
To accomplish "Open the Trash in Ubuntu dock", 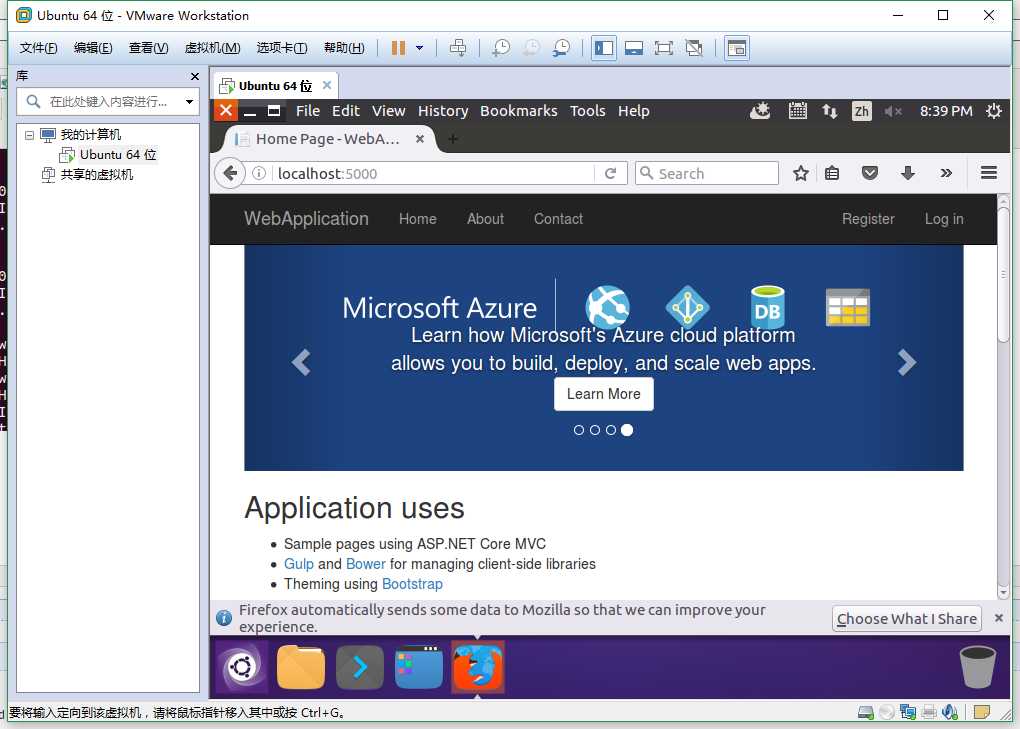I will tap(977, 667).
